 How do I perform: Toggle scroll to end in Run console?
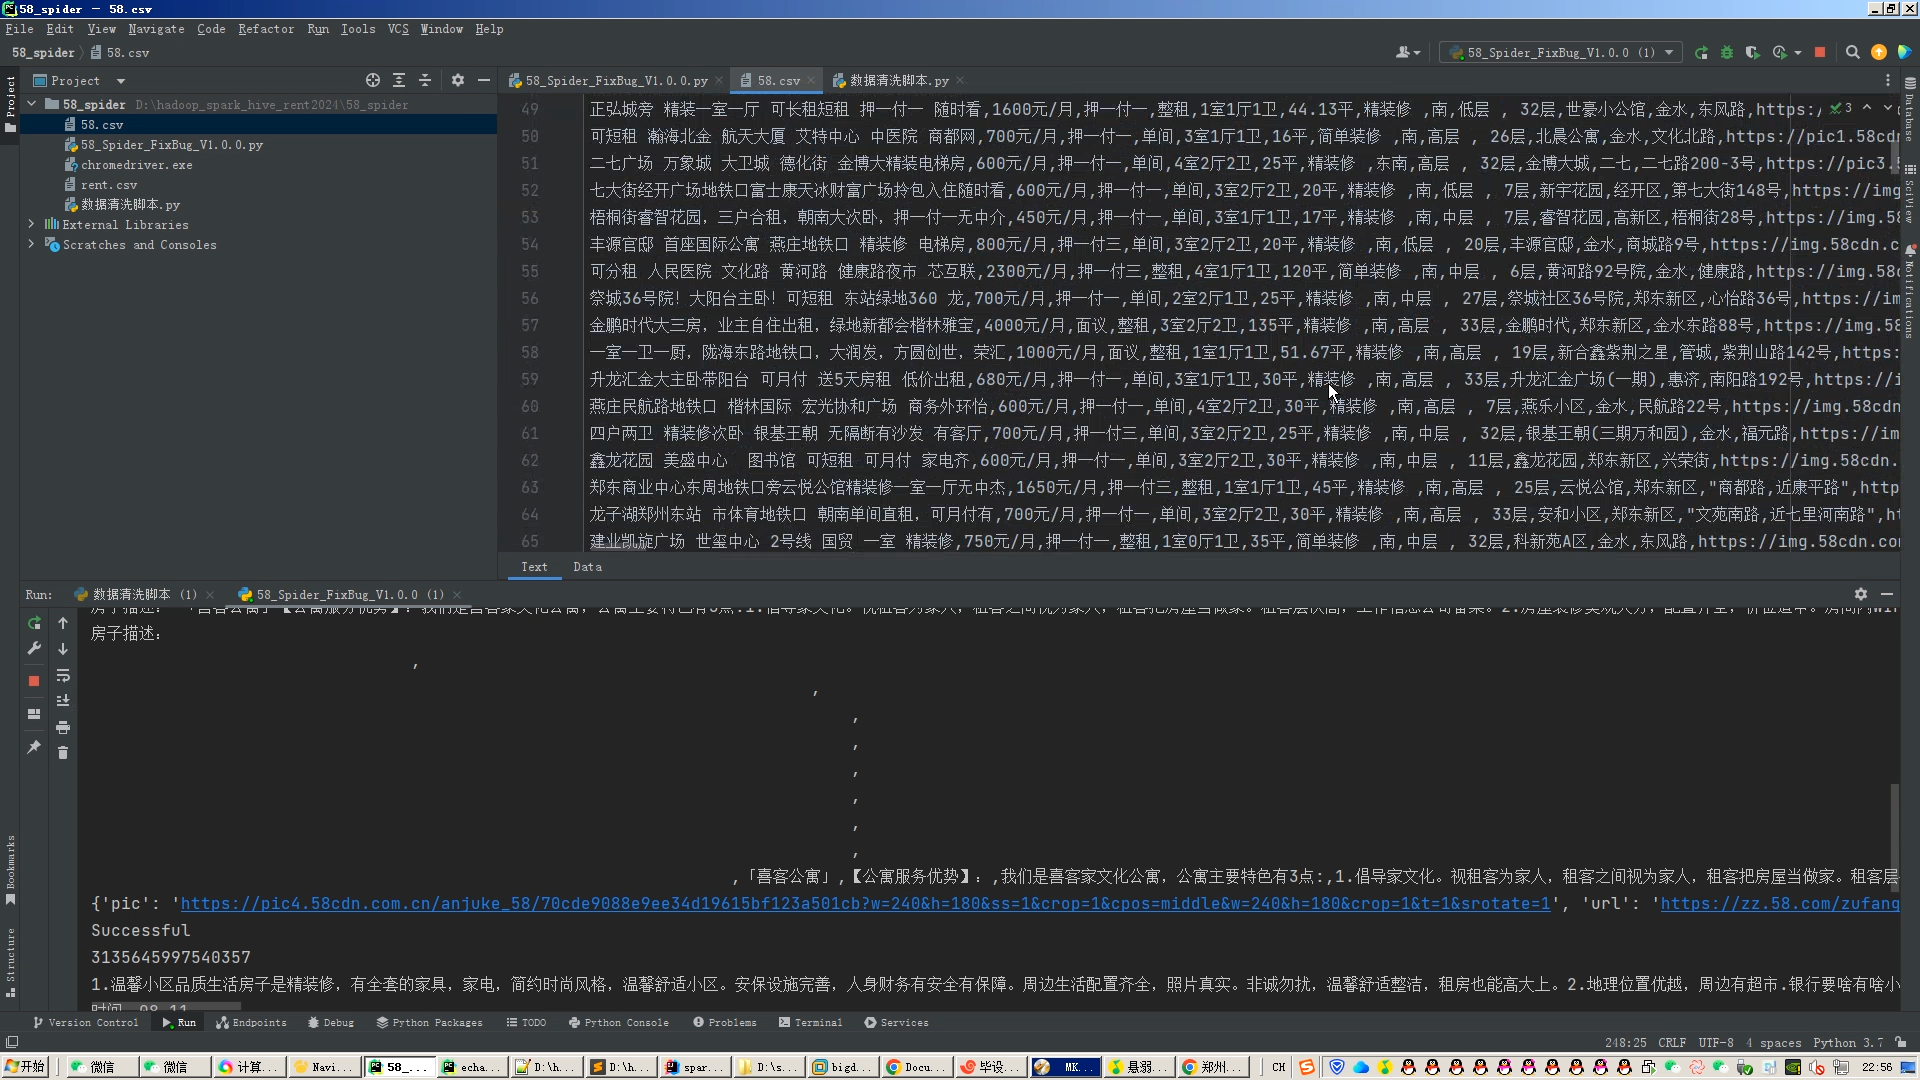[x=63, y=701]
